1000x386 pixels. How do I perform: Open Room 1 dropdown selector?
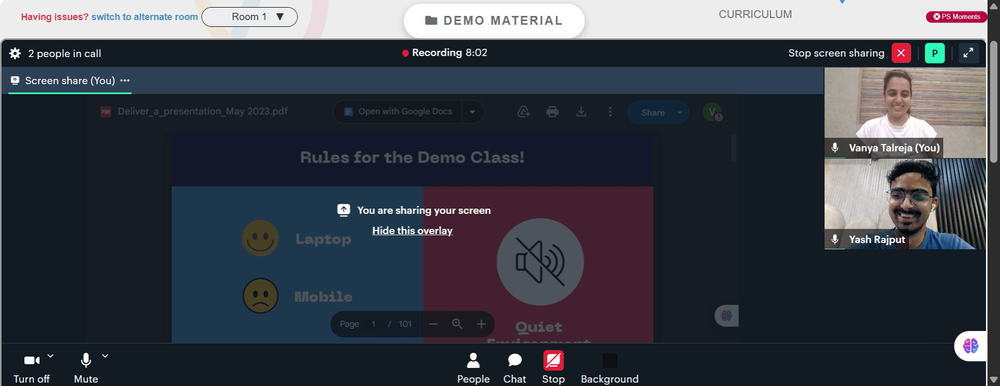249,17
